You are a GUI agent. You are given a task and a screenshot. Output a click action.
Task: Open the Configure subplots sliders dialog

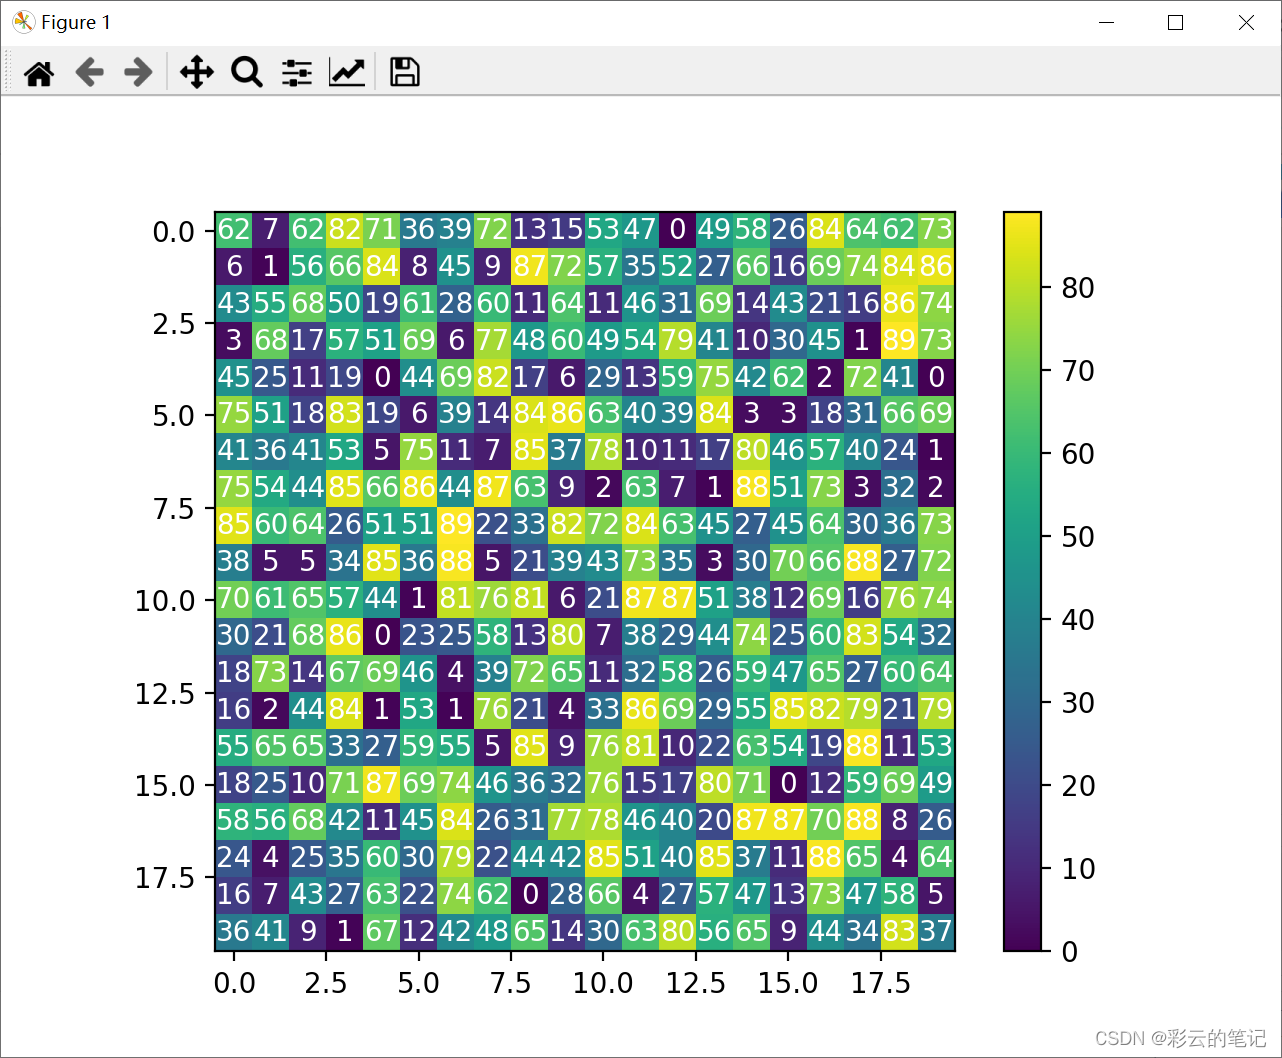[296, 72]
